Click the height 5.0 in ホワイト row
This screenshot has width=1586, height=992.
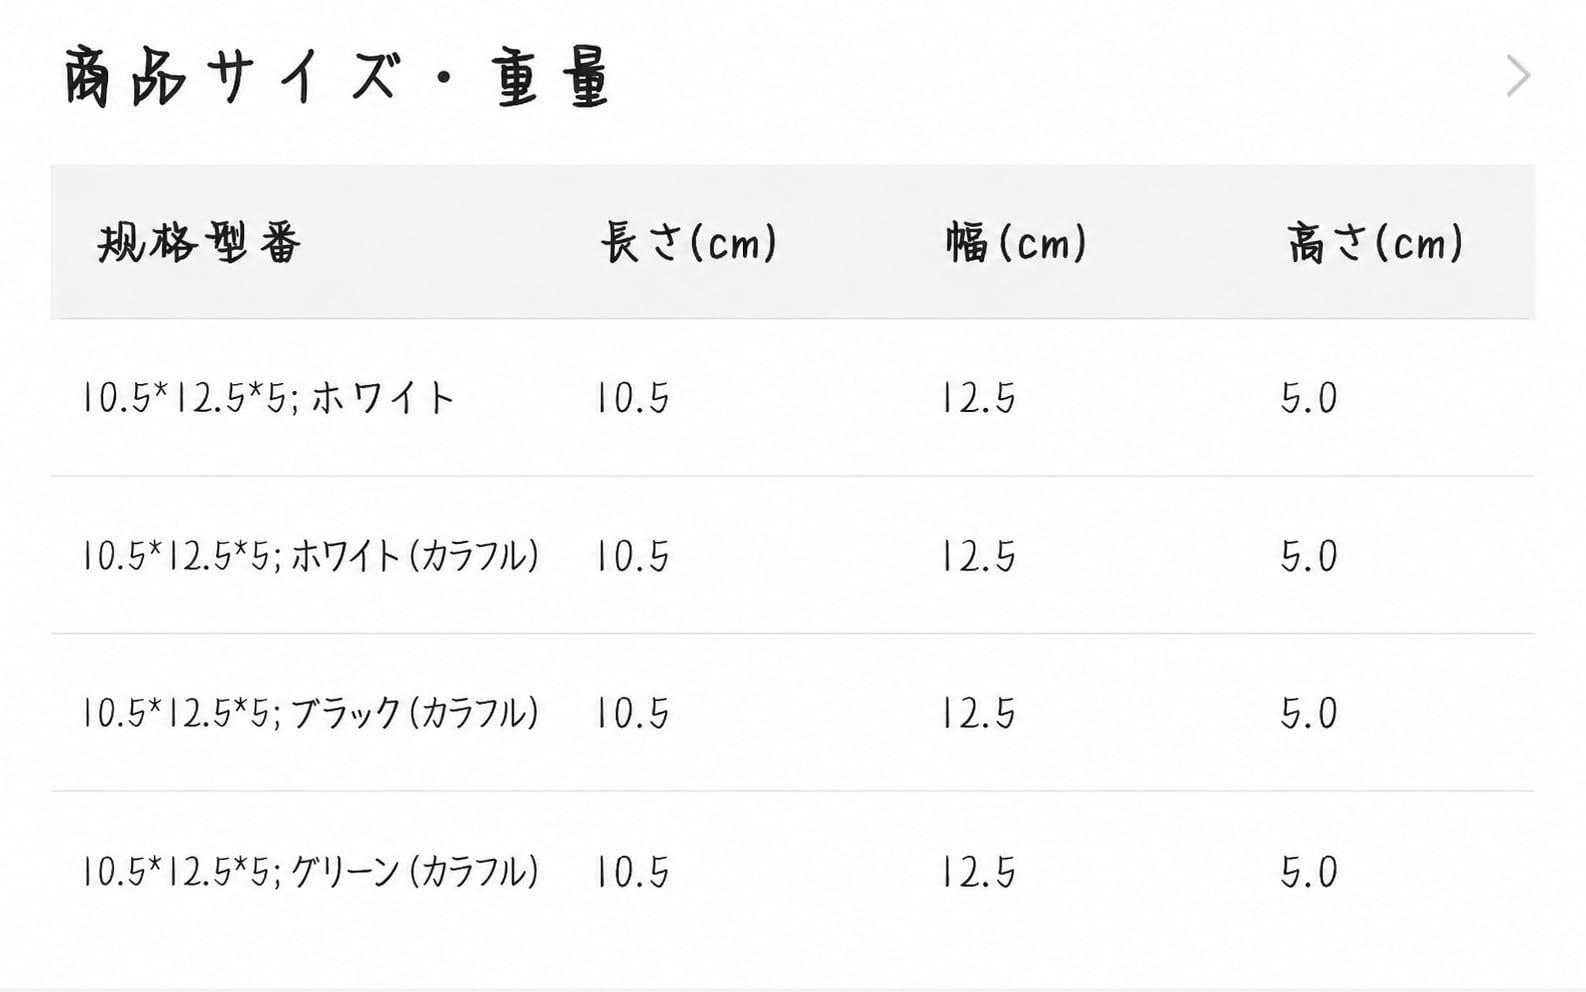[x=1309, y=398]
